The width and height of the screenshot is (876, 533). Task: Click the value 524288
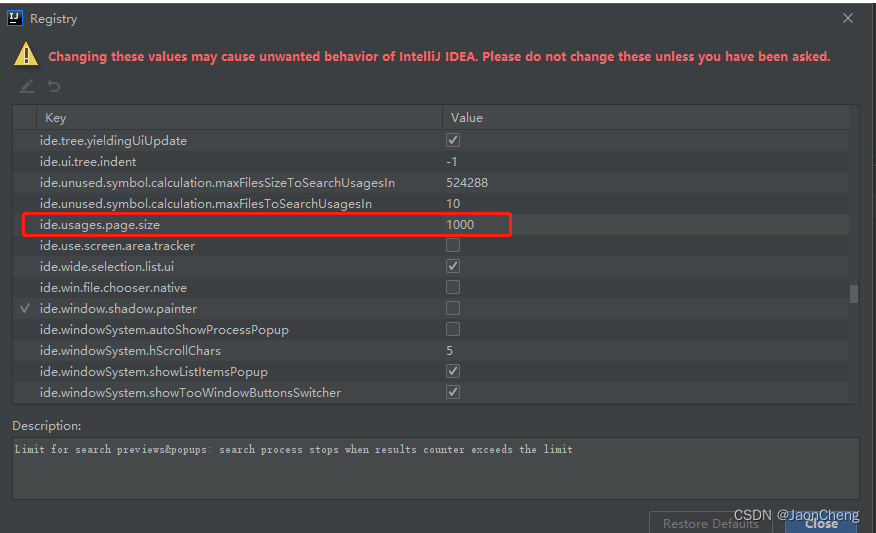tap(467, 183)
